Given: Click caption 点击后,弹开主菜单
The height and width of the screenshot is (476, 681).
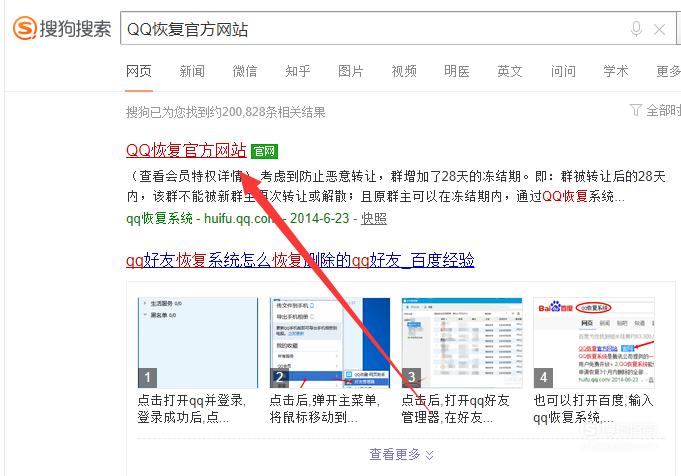Looking at the screenshot, I should pos(324,409).
